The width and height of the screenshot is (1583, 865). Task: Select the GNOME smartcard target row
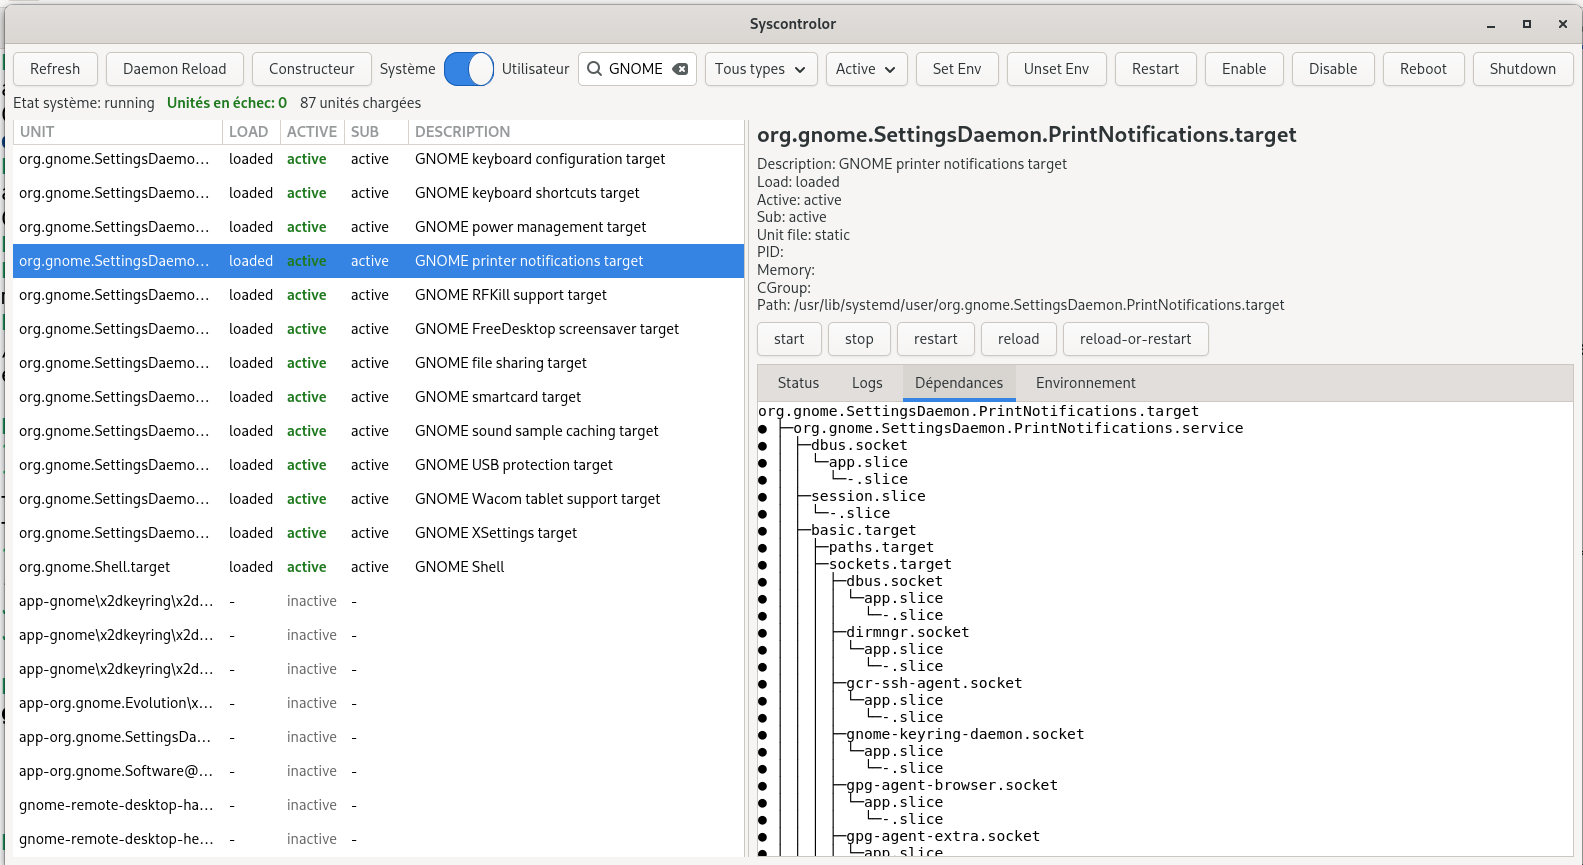[x=378, y=397]
